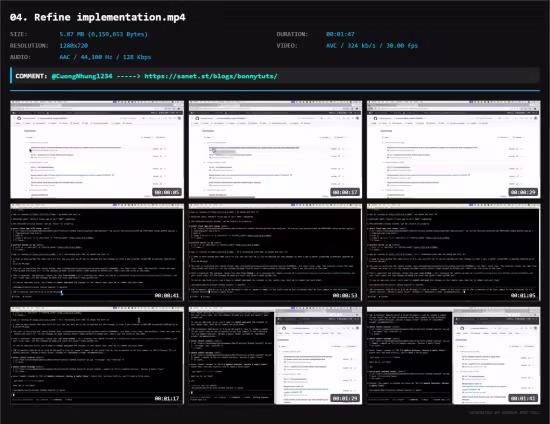Open the thumbnail stamped 00:00:17
This screenshot has width=550, height=424.
tap(275, 149)
